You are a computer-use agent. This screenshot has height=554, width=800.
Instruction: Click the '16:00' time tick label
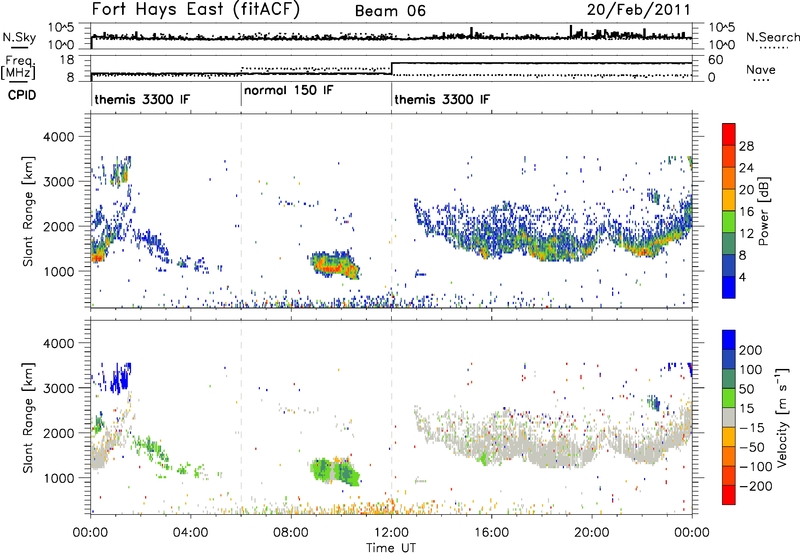click(x=491, y=533)
